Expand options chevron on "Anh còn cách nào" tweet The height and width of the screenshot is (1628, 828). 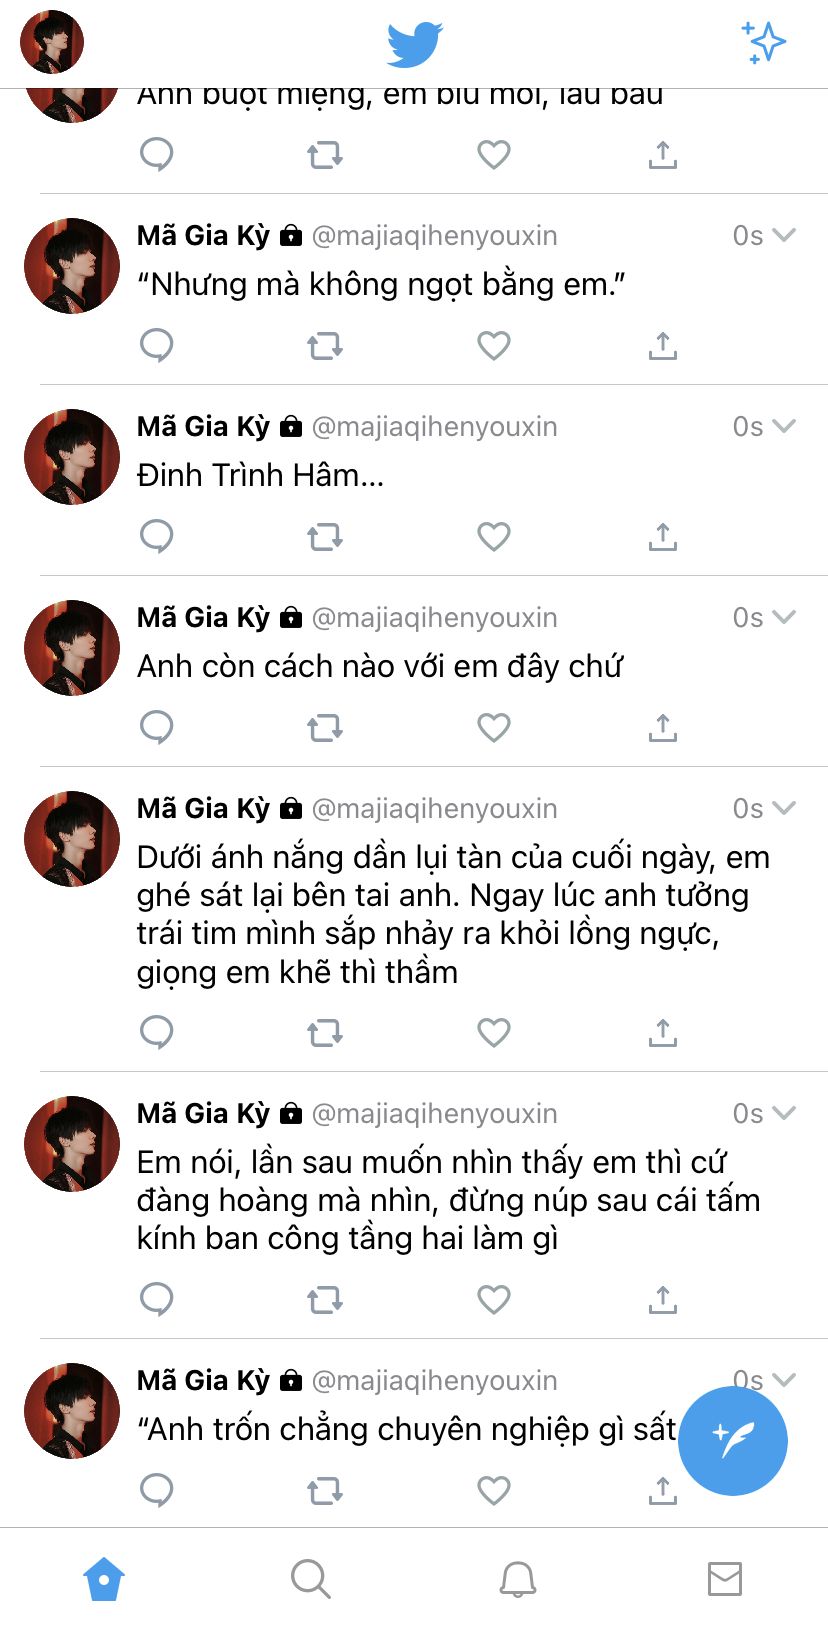tap(784, 618)
